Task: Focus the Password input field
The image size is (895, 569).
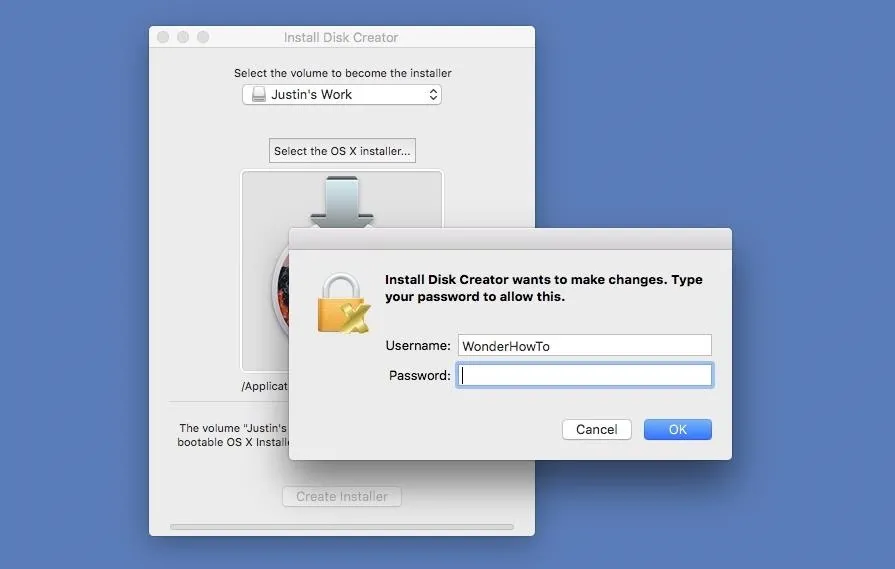Action: coord(584,376)
